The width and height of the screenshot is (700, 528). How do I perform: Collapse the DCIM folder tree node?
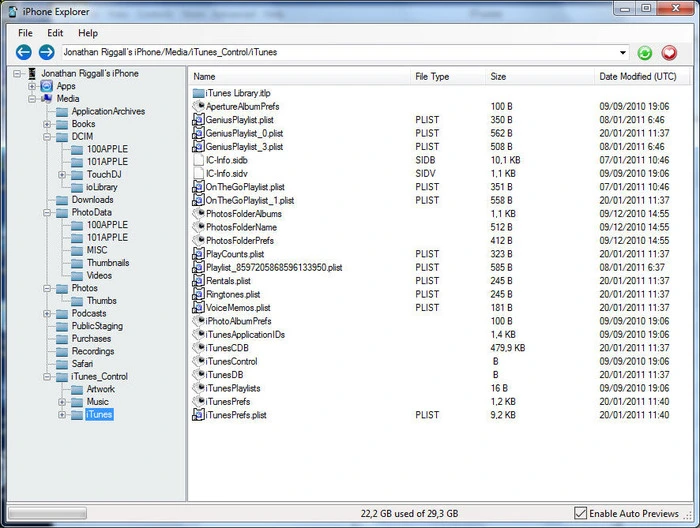point(48,137)
